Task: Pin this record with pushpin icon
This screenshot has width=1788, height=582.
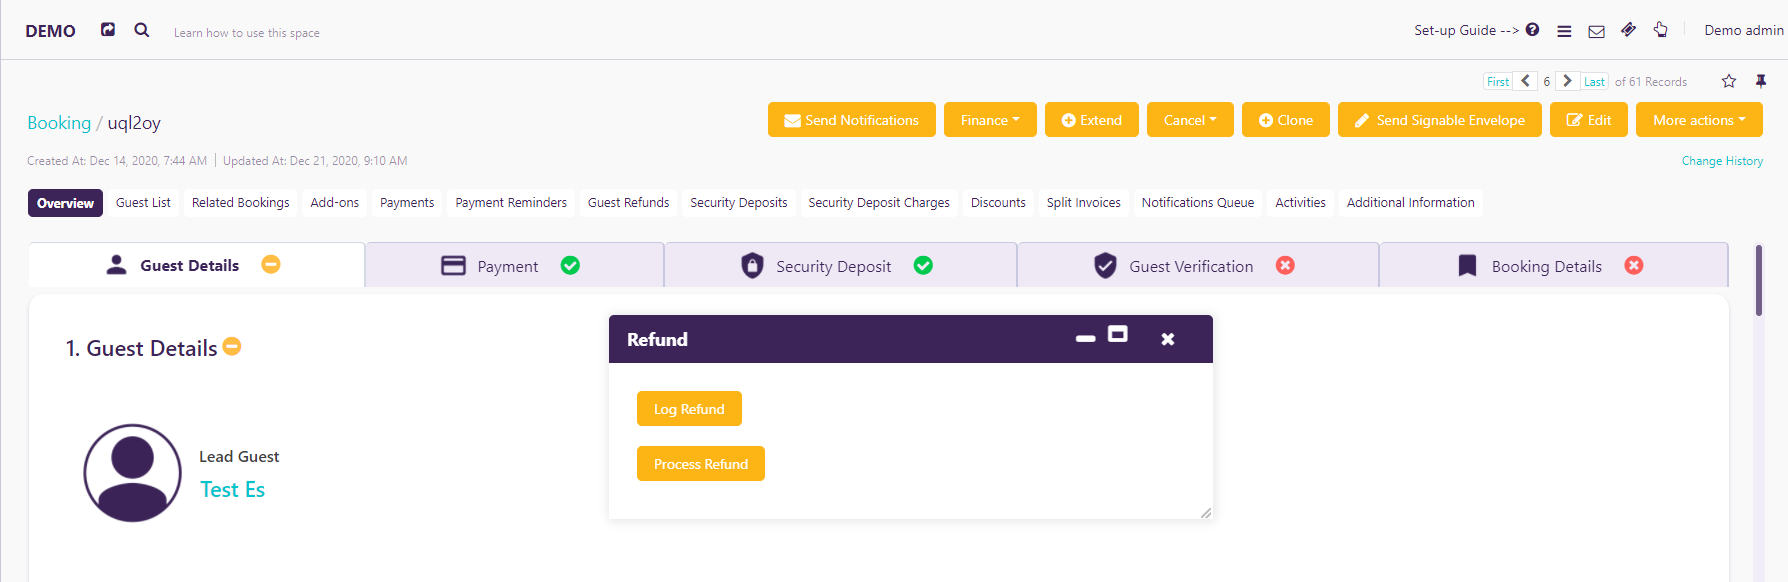Action: coord(1761,81)
